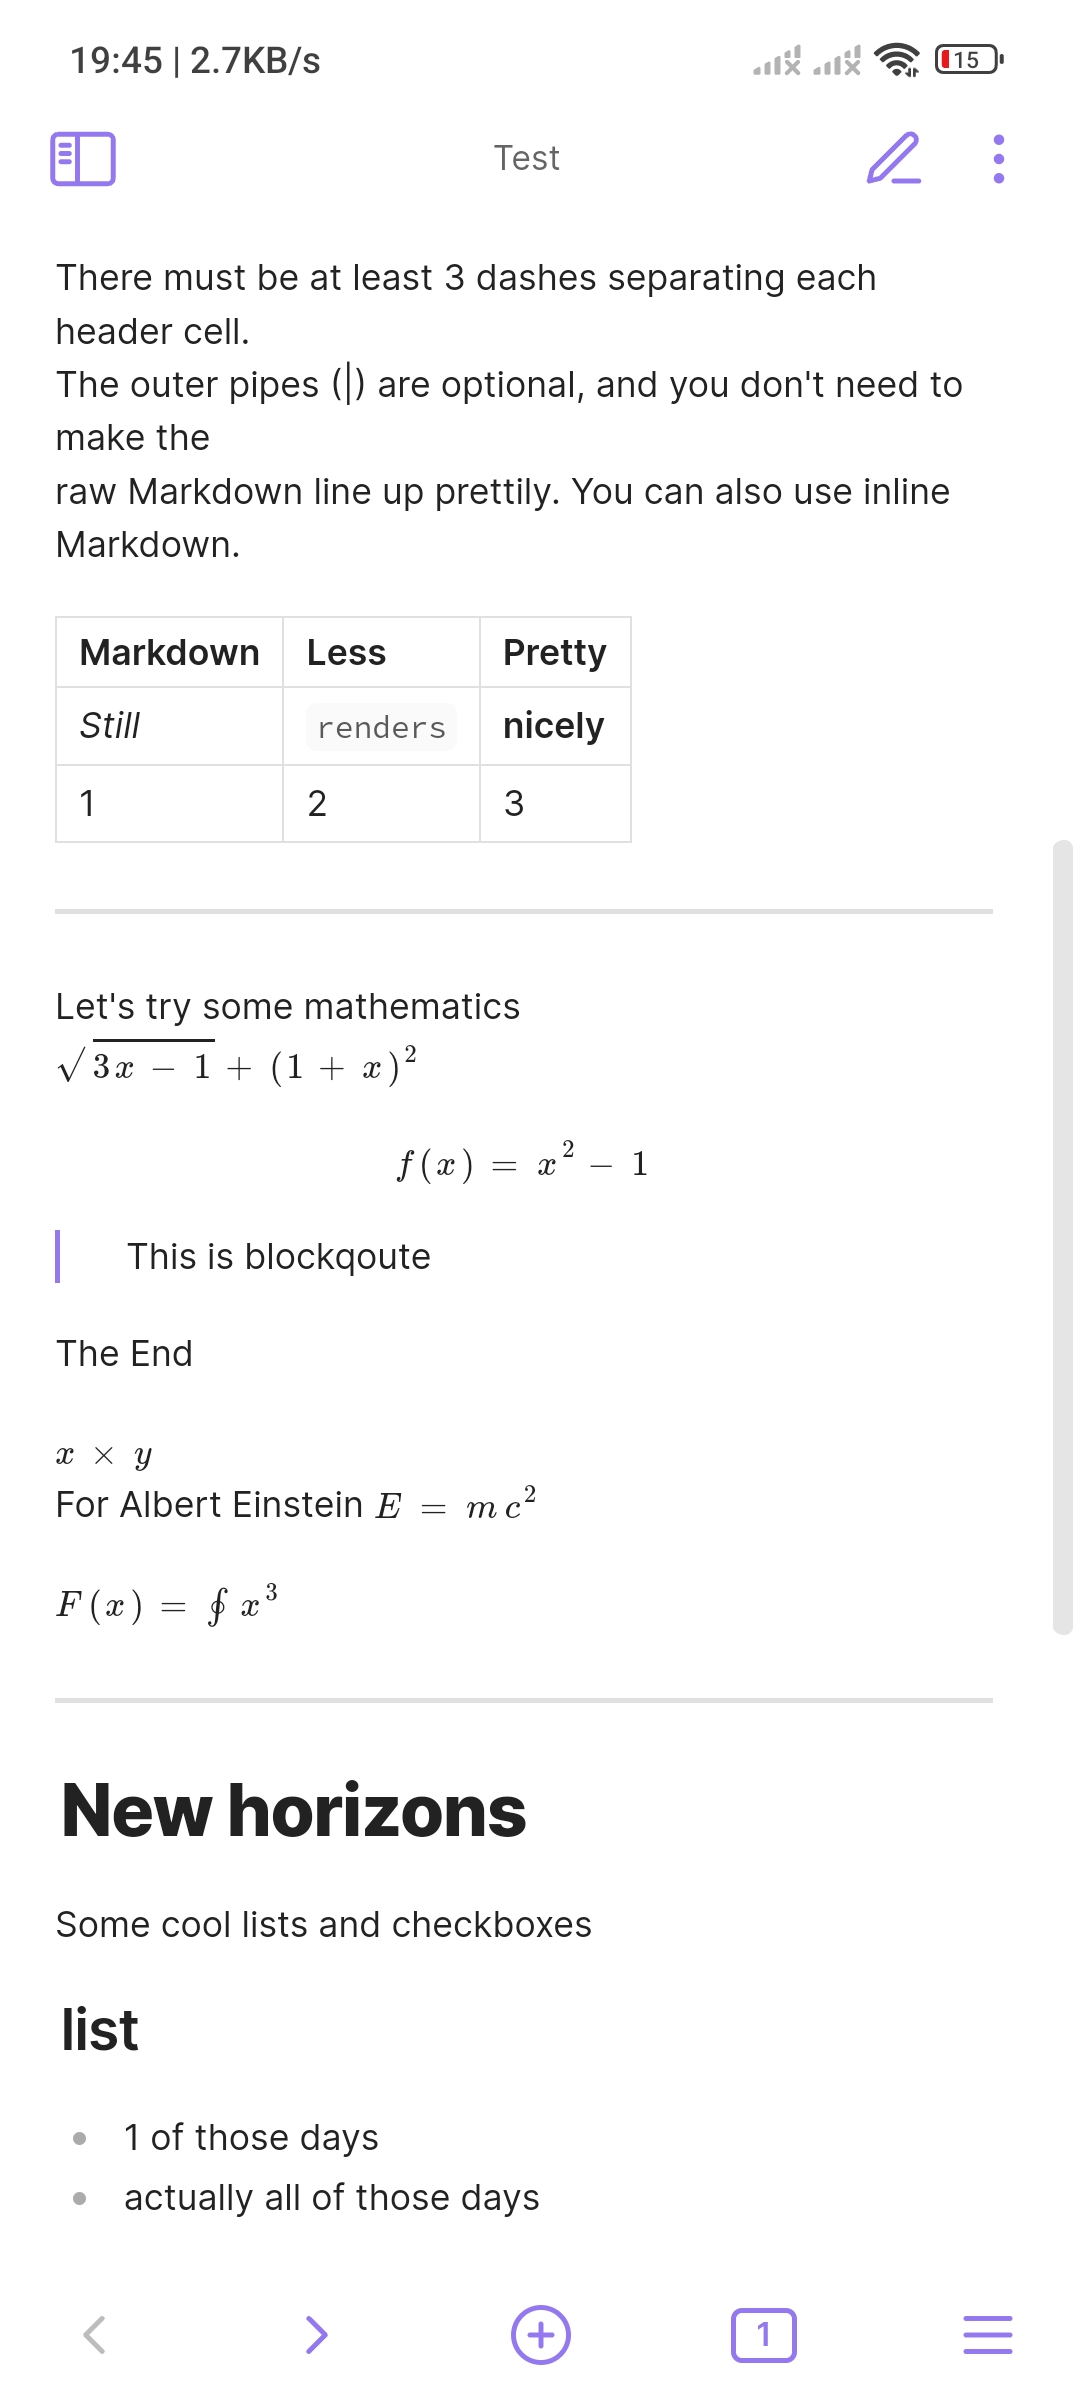Tap the battery indicator in status bar
This screenshot has width=1080, height=2400.
point(968,60)
